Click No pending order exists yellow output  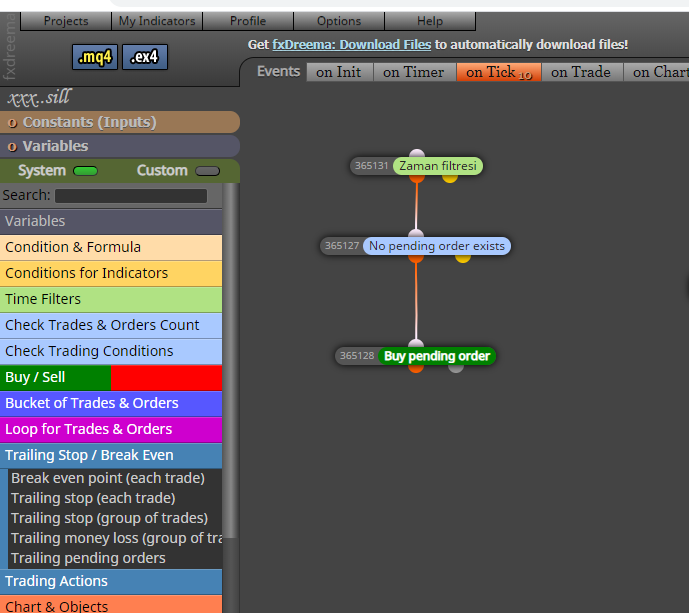(x=463, y=259)
